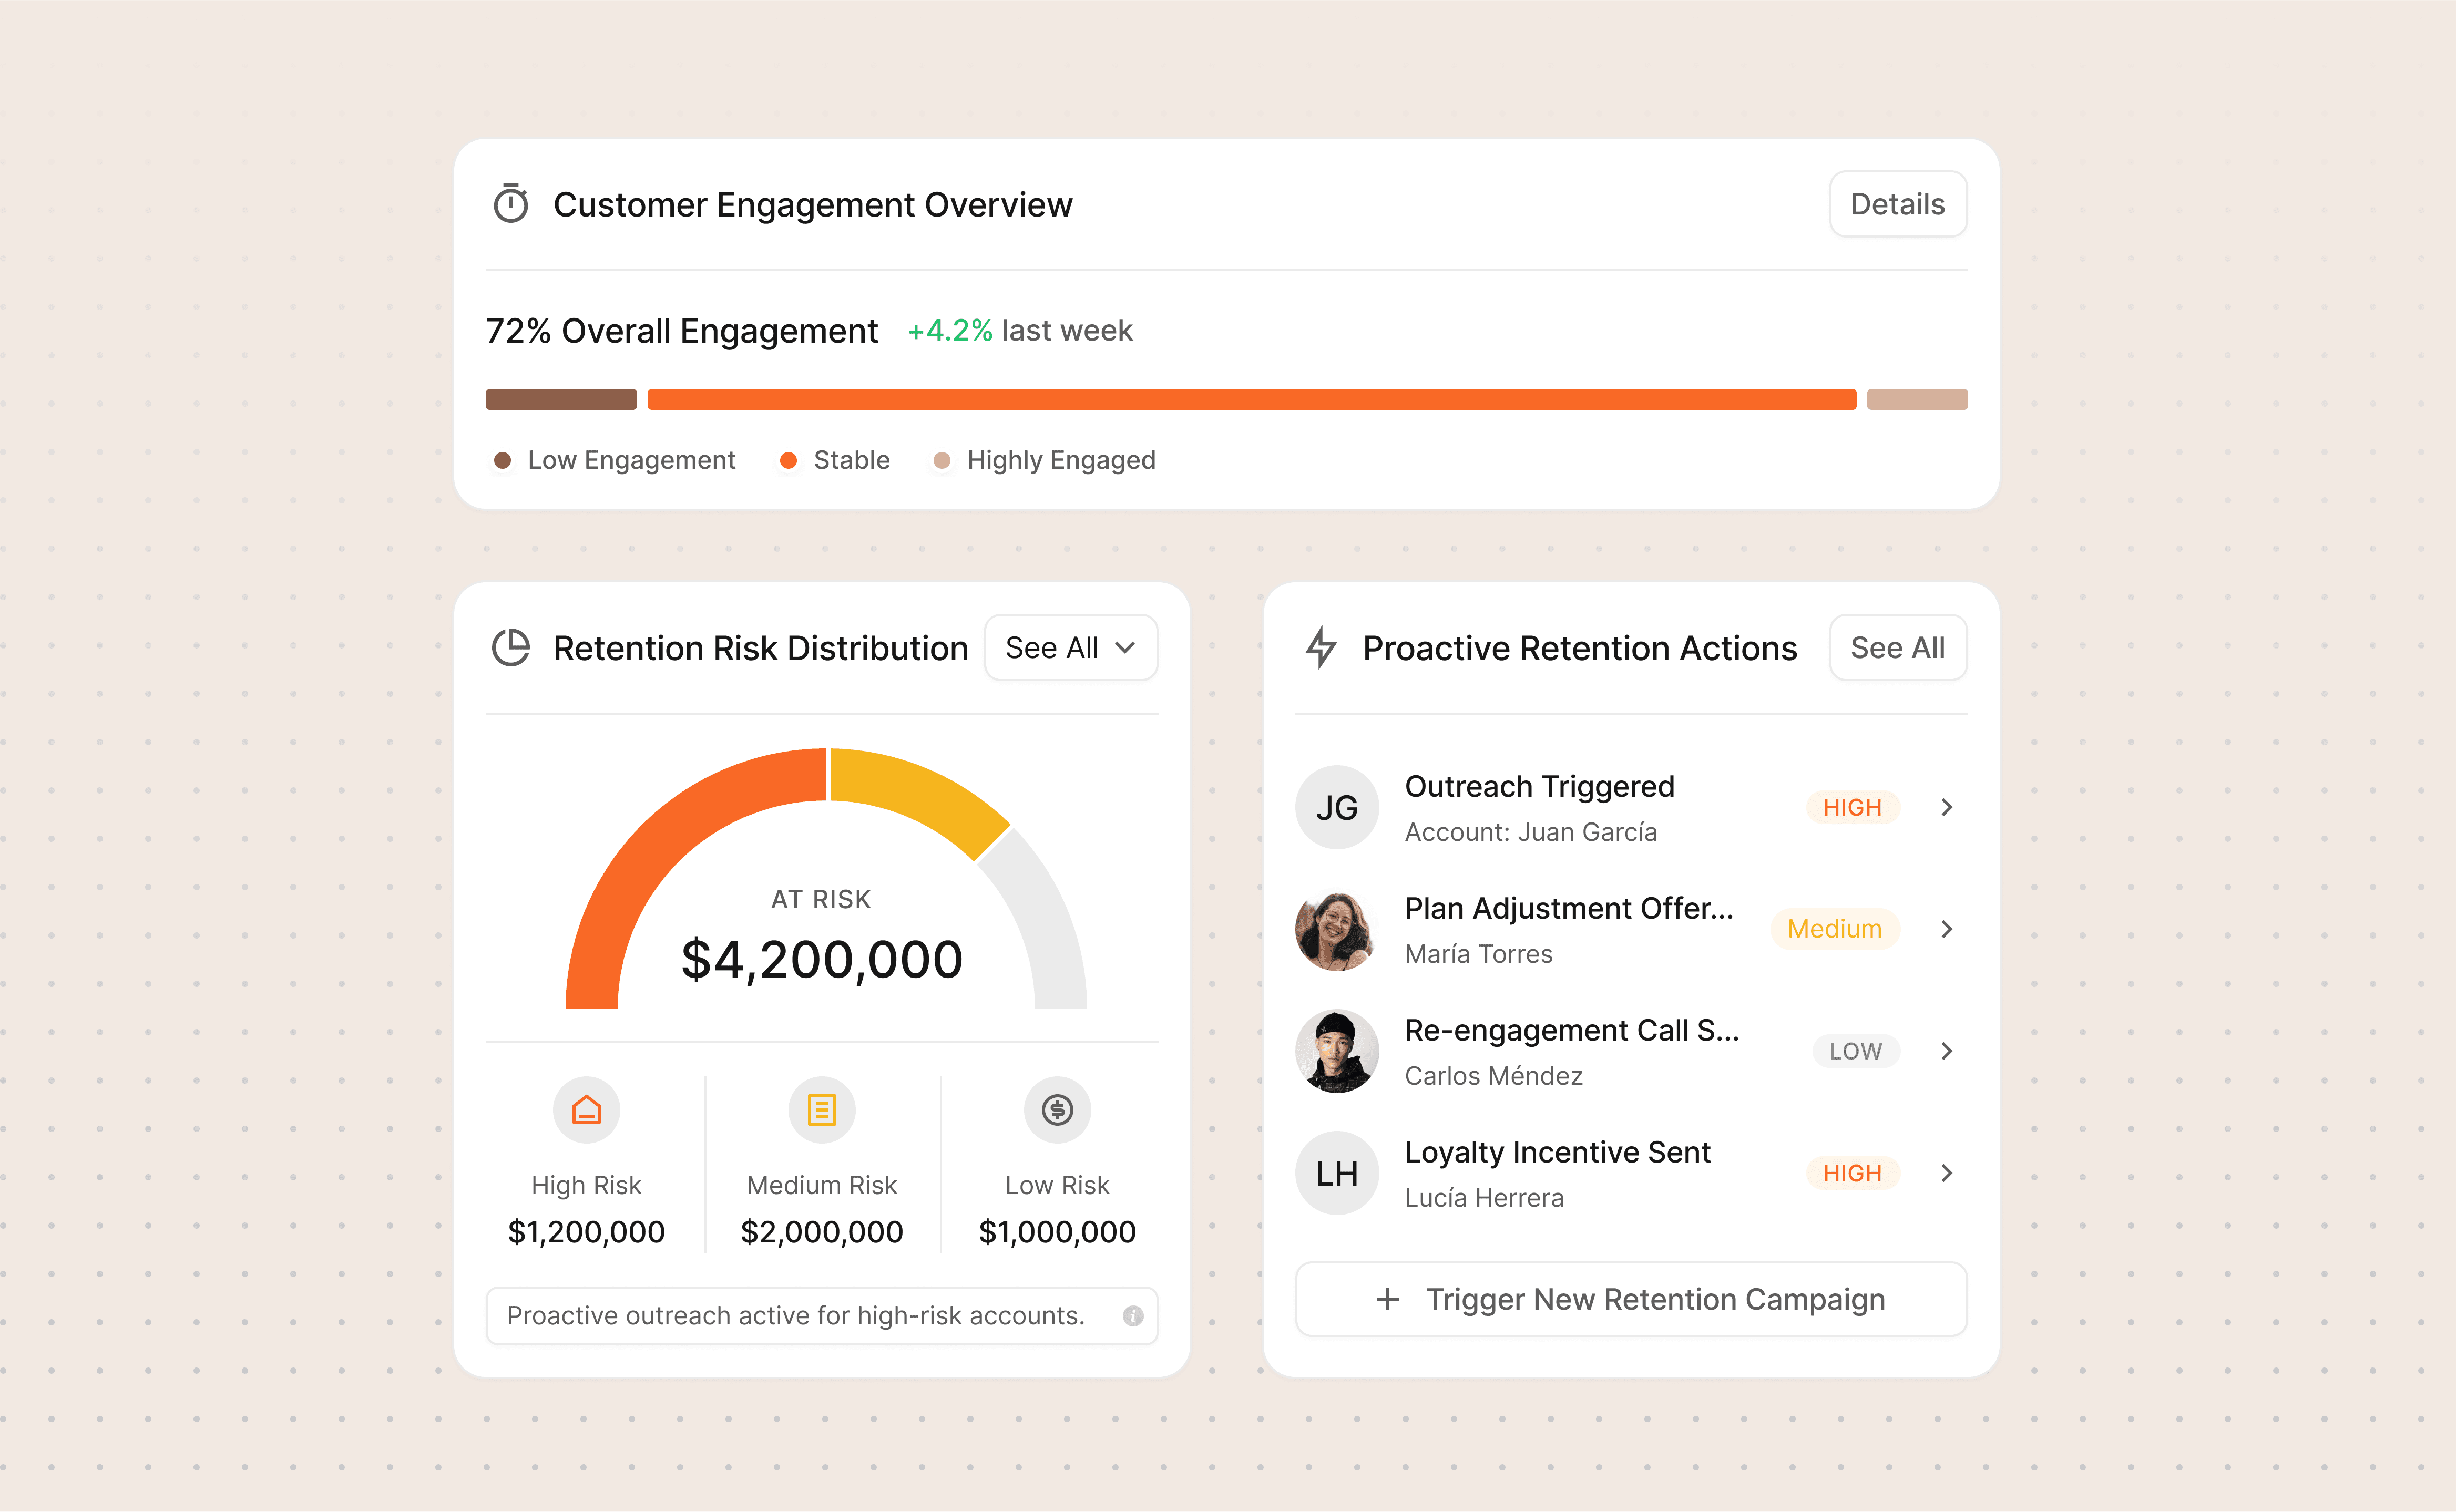
Task: Click María Torres's profile photo
Action: (x=1337, y=930)
